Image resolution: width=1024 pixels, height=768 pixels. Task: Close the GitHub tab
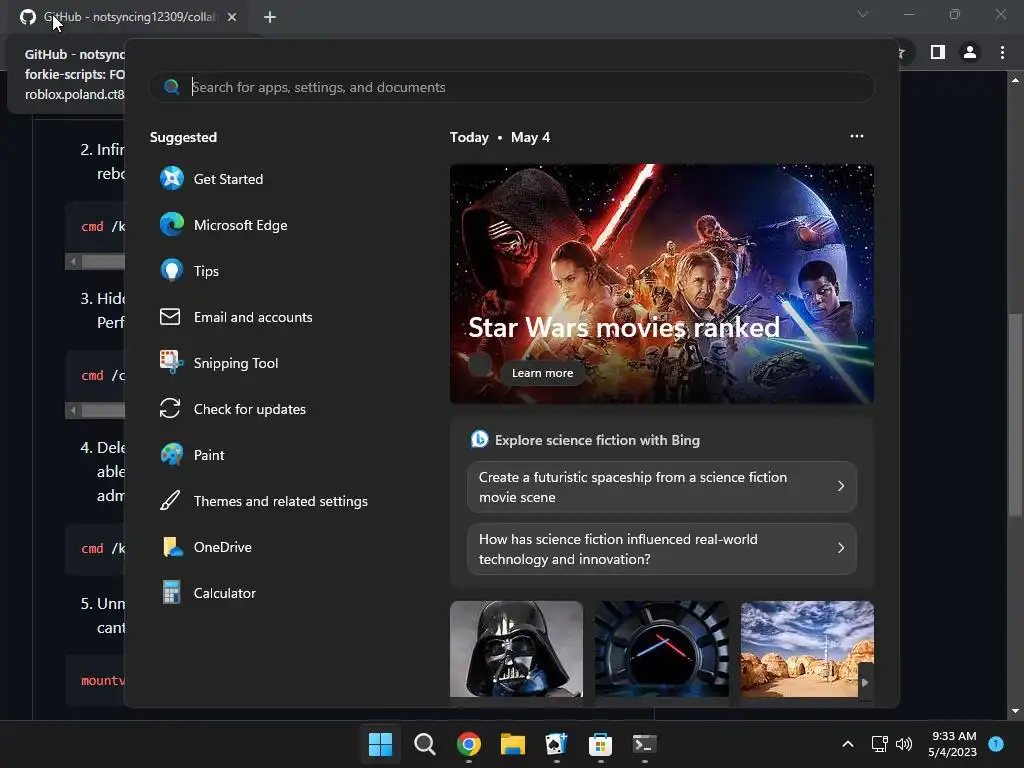[232, 17]
